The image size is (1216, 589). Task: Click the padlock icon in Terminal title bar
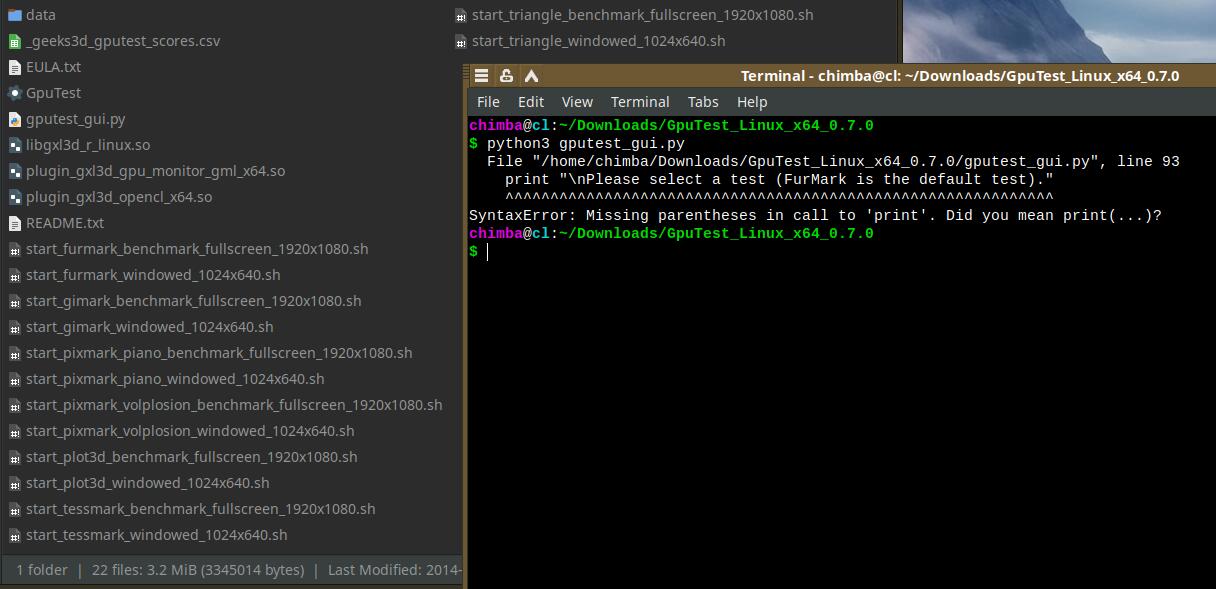pos(506,76)
